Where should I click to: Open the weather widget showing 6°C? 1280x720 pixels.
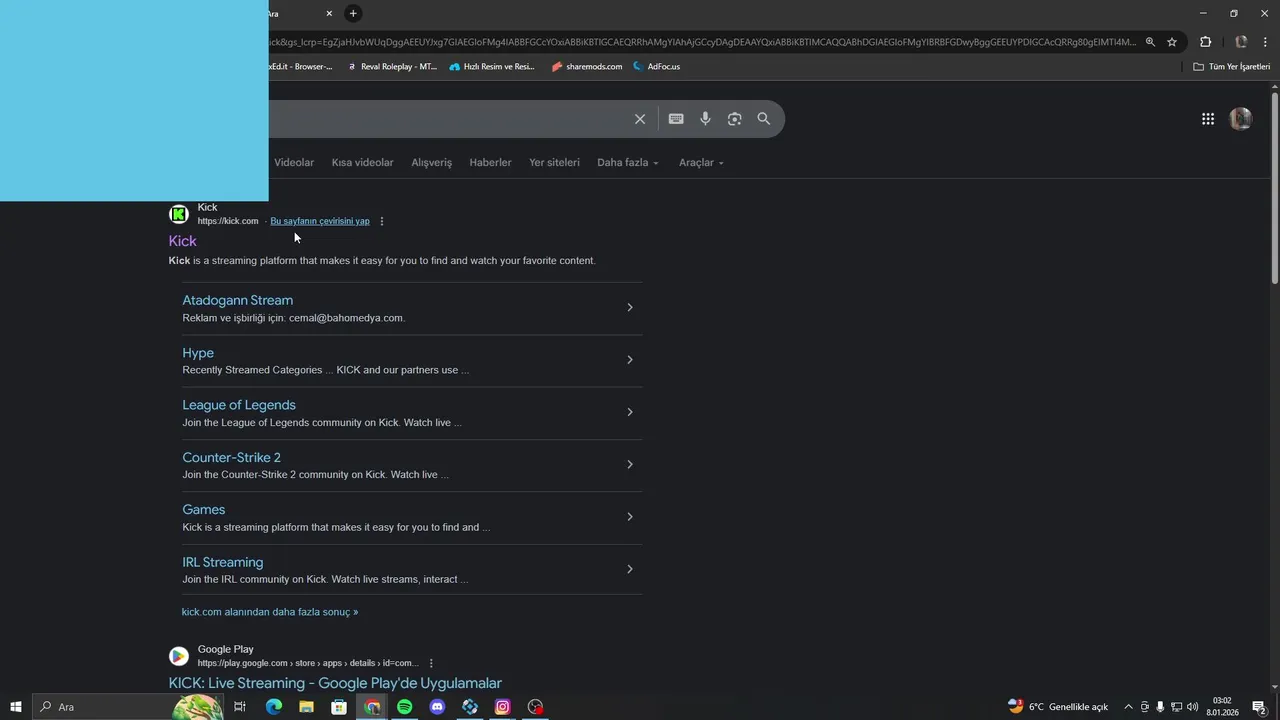(1058, 707)
